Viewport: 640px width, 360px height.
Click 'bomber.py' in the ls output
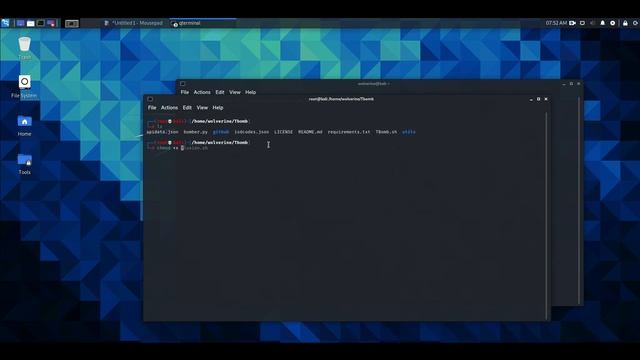pos(196,132)
